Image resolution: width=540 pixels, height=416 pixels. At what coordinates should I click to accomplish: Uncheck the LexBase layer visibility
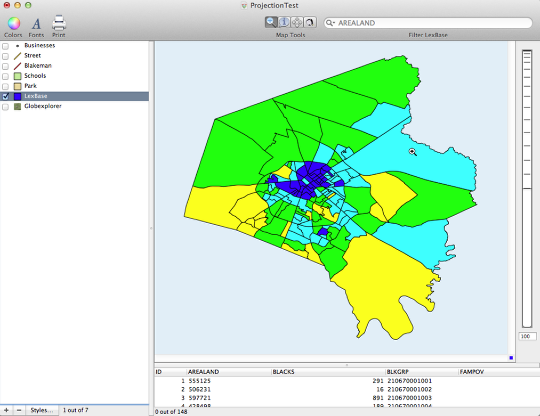click(x=6, y=96)
